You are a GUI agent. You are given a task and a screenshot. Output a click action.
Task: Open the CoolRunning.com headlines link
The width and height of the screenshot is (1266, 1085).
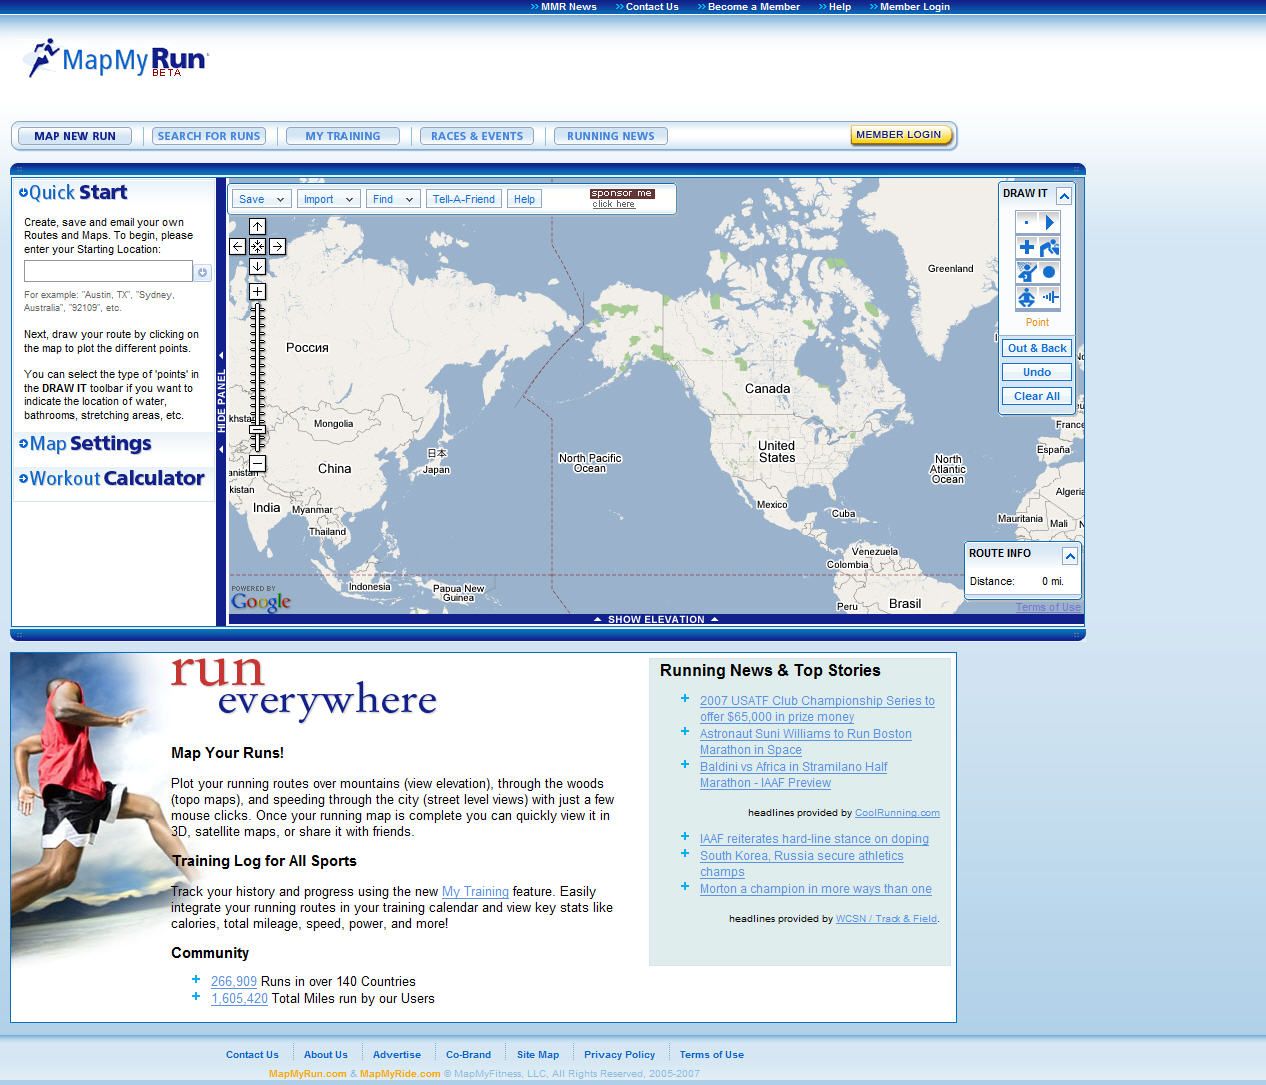coord(897,813)
